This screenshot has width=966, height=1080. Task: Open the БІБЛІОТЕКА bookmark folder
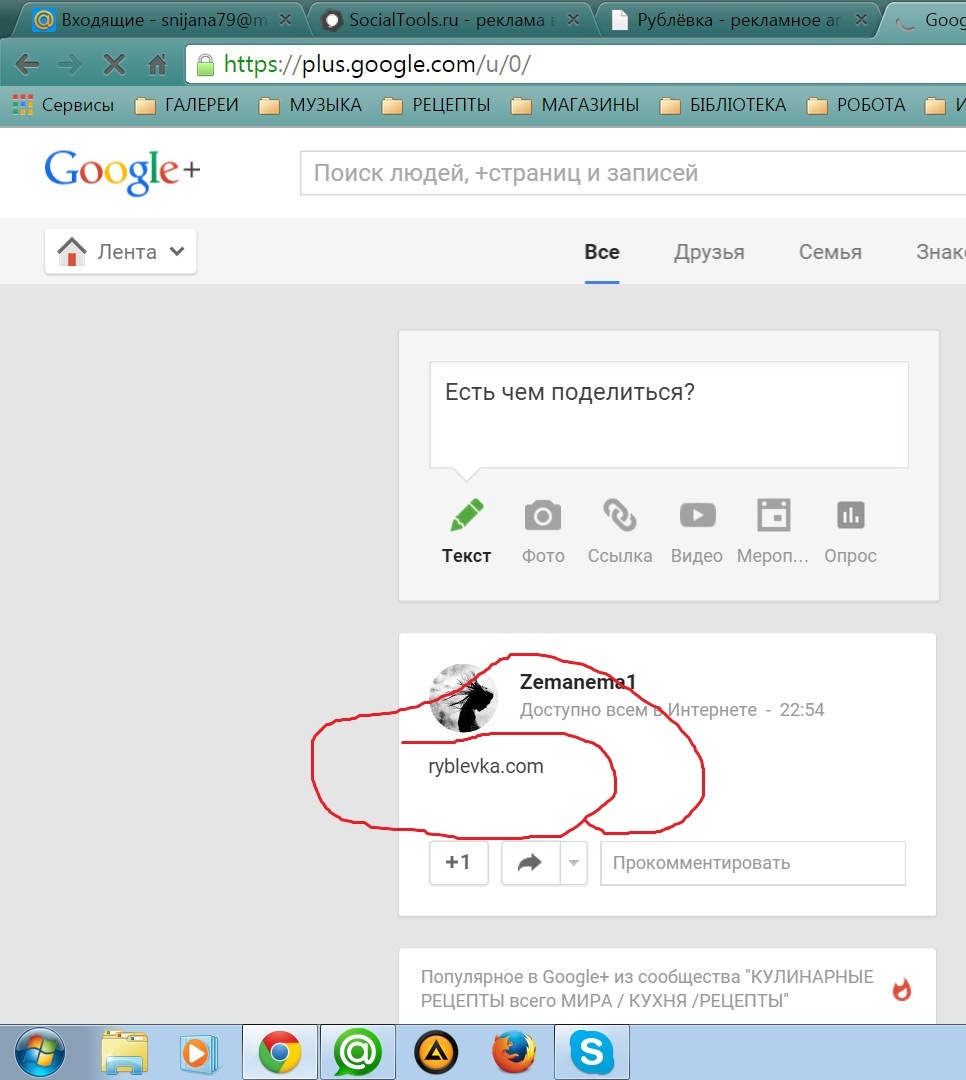click(723, 105)
